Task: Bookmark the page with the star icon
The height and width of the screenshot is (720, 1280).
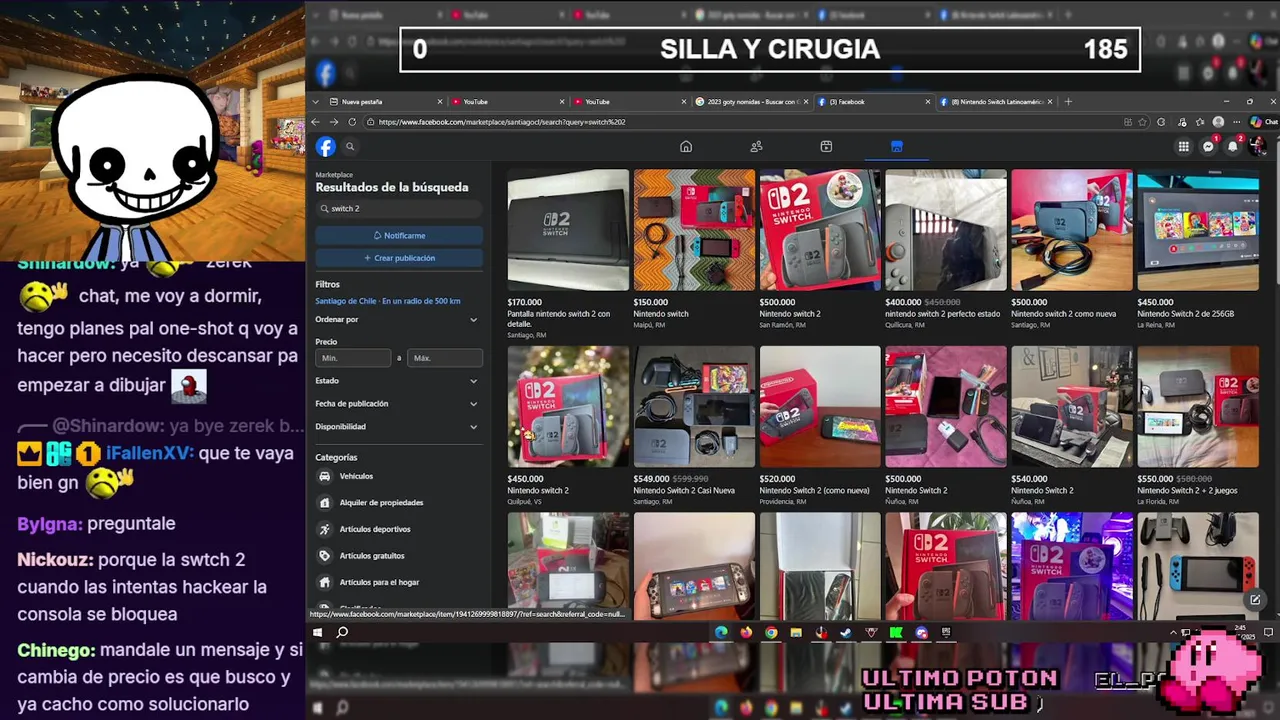Action: click(x=1143, y=122)
